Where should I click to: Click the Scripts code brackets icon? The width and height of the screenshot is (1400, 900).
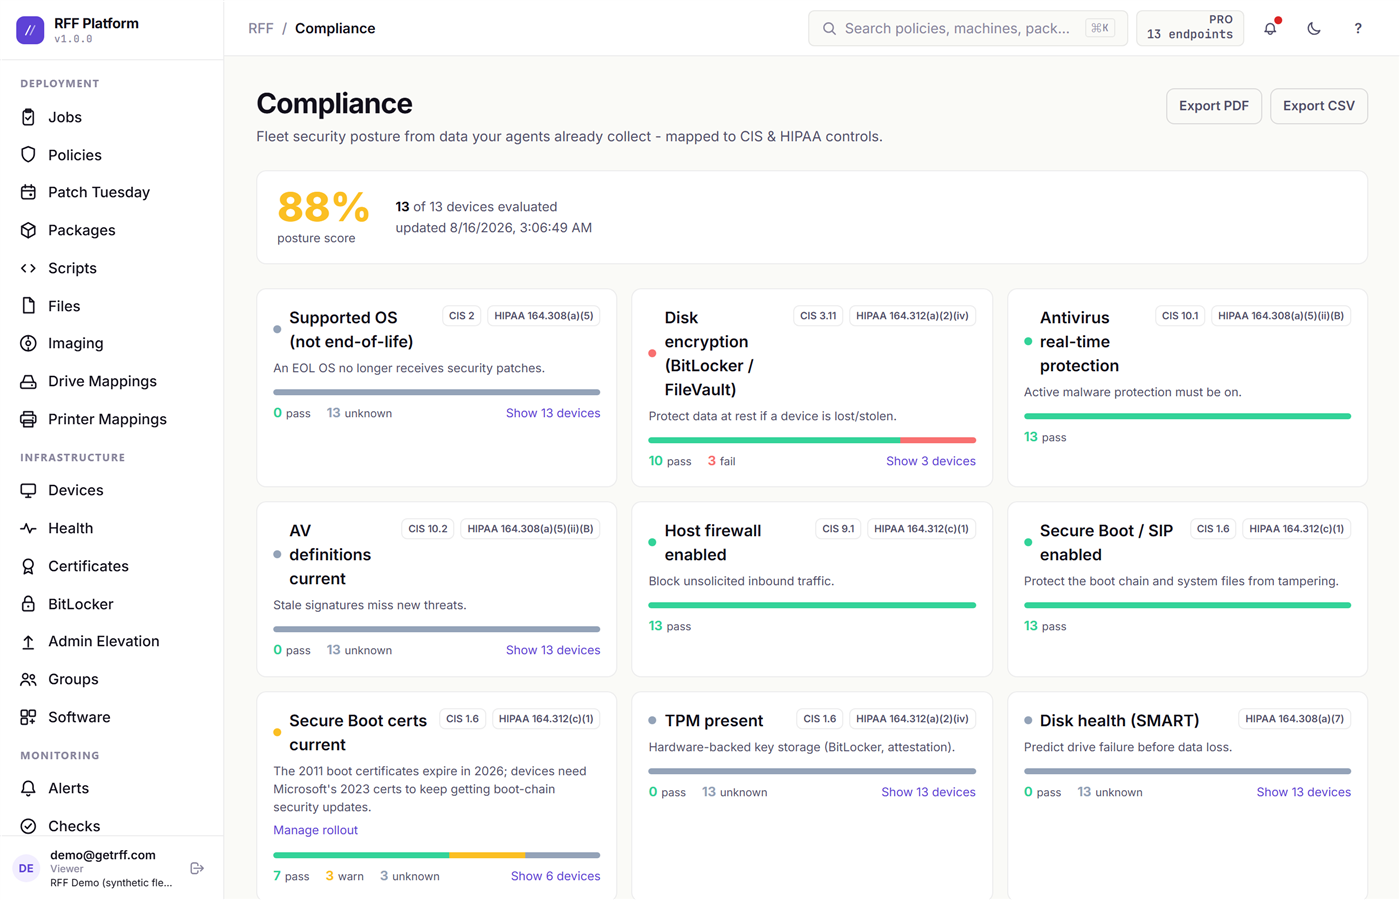(28, 268)
